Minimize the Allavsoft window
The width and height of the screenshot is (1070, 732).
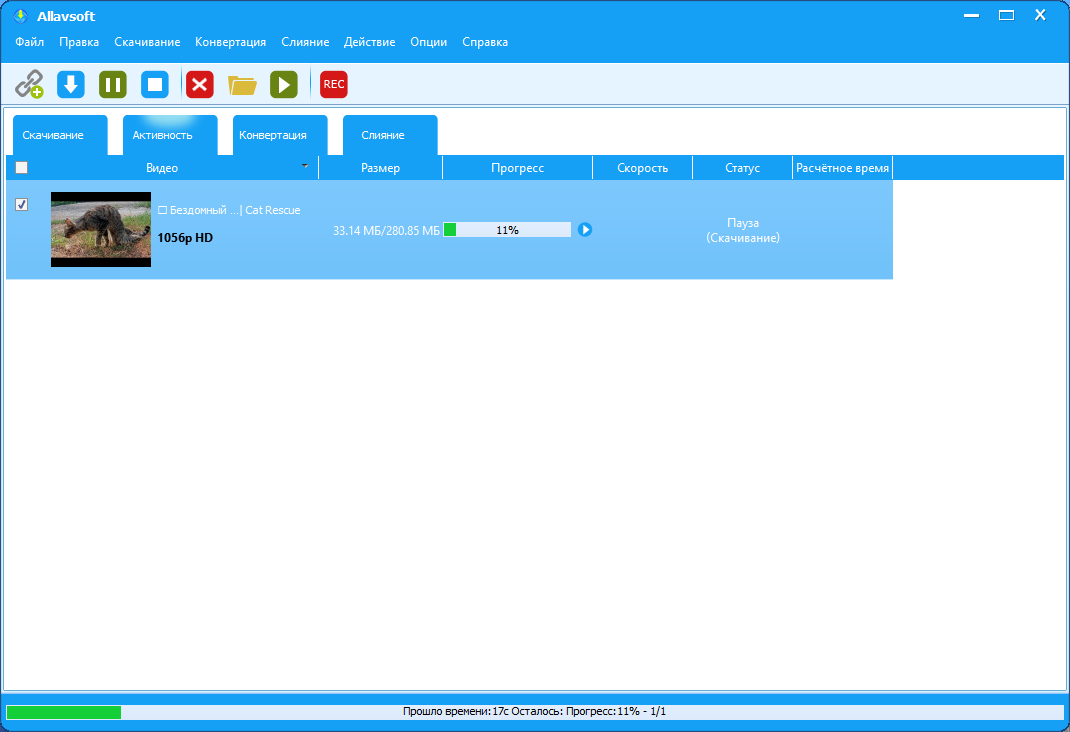tap(972, 15)
